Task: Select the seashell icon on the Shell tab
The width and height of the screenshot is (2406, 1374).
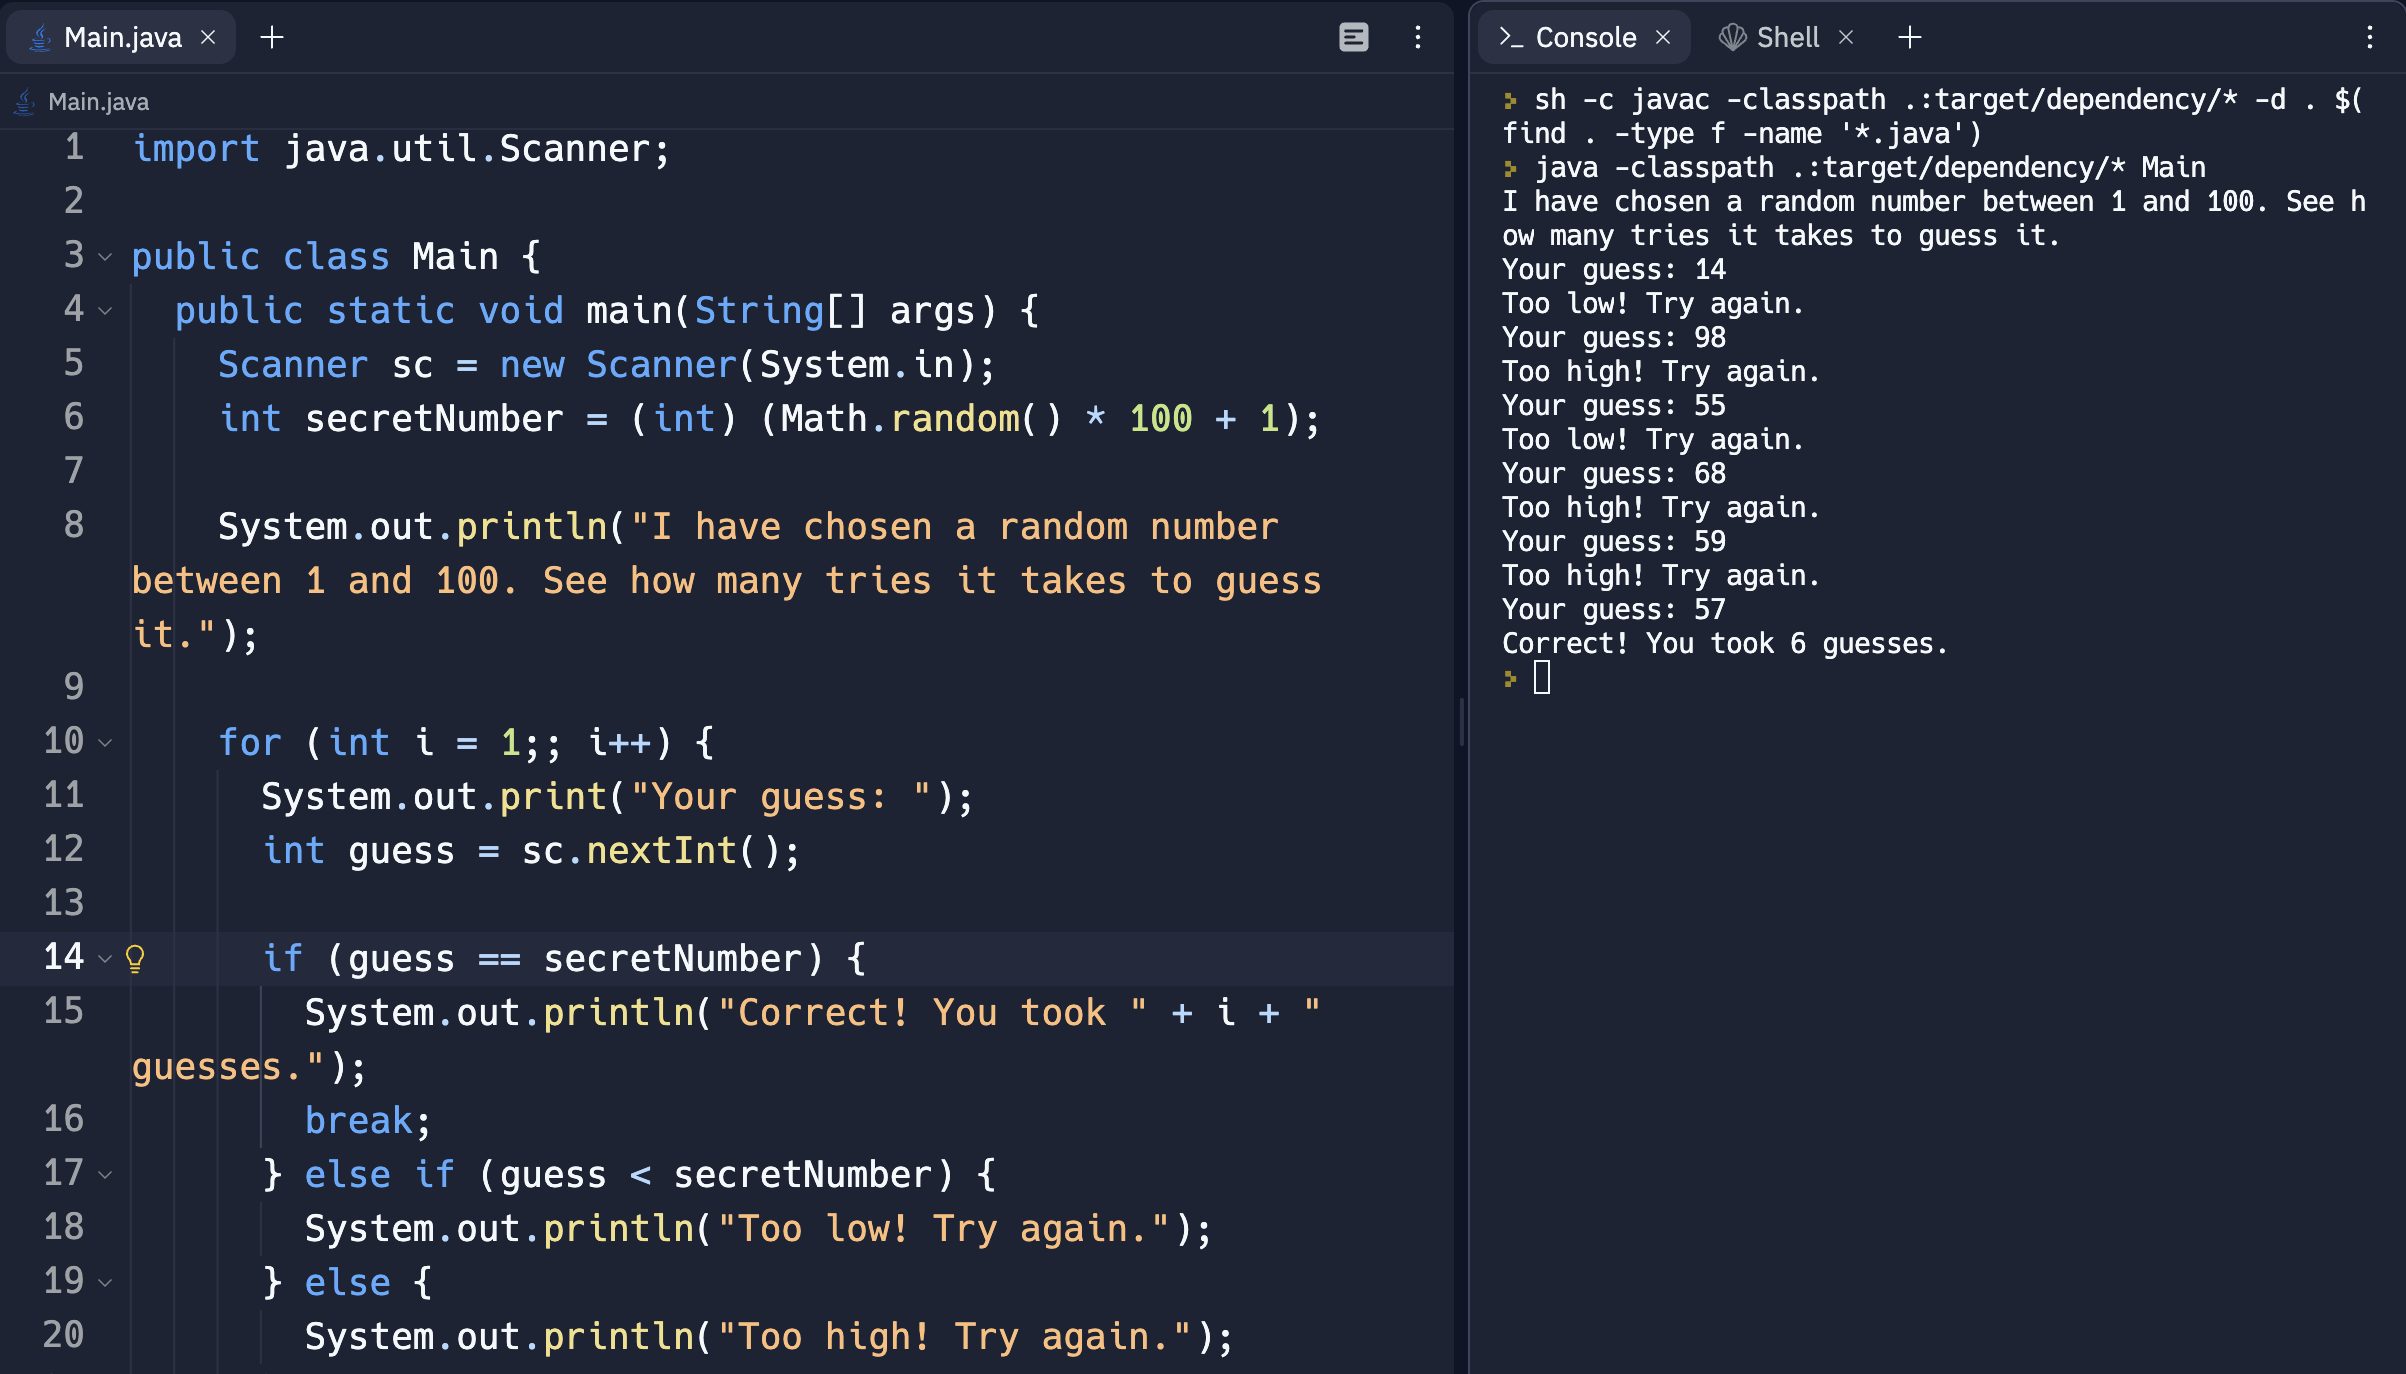Action: (1733, 37)
